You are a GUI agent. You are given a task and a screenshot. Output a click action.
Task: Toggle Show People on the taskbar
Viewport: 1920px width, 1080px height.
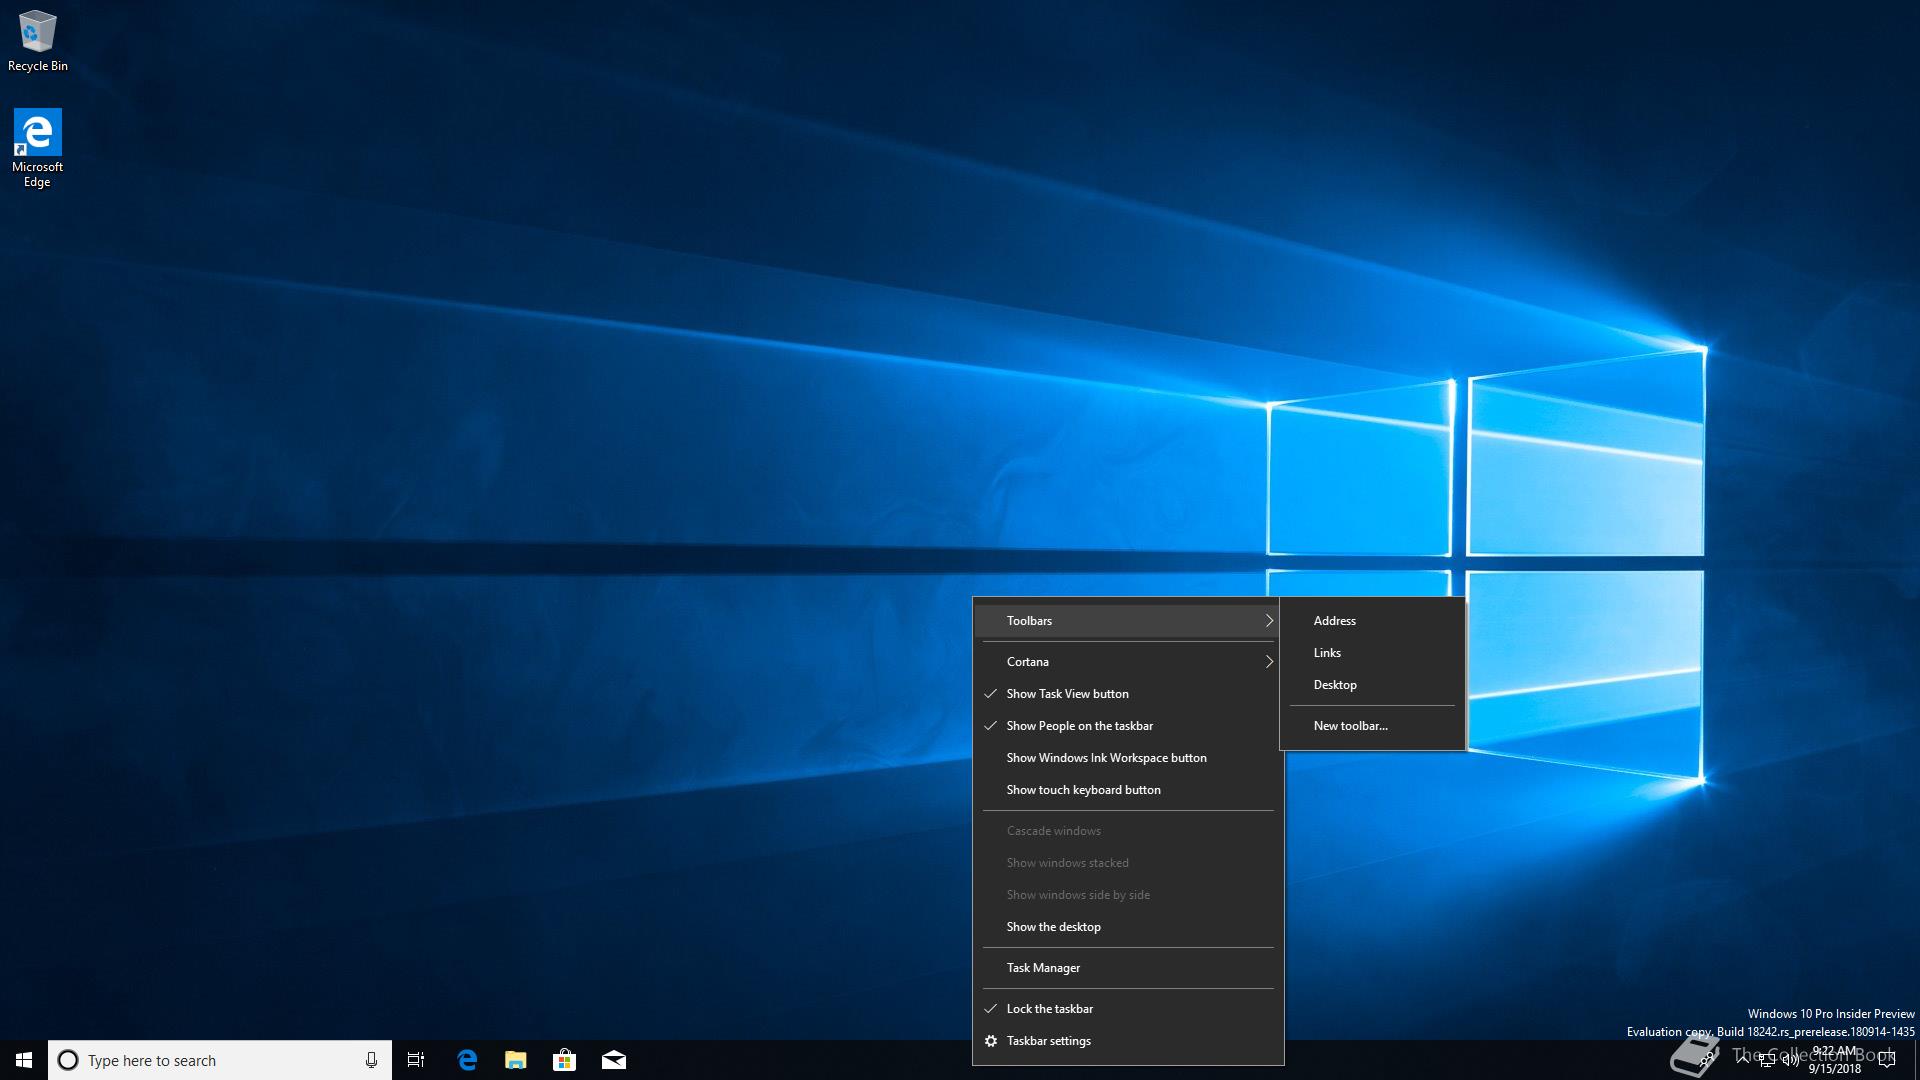coord(1128,726)
